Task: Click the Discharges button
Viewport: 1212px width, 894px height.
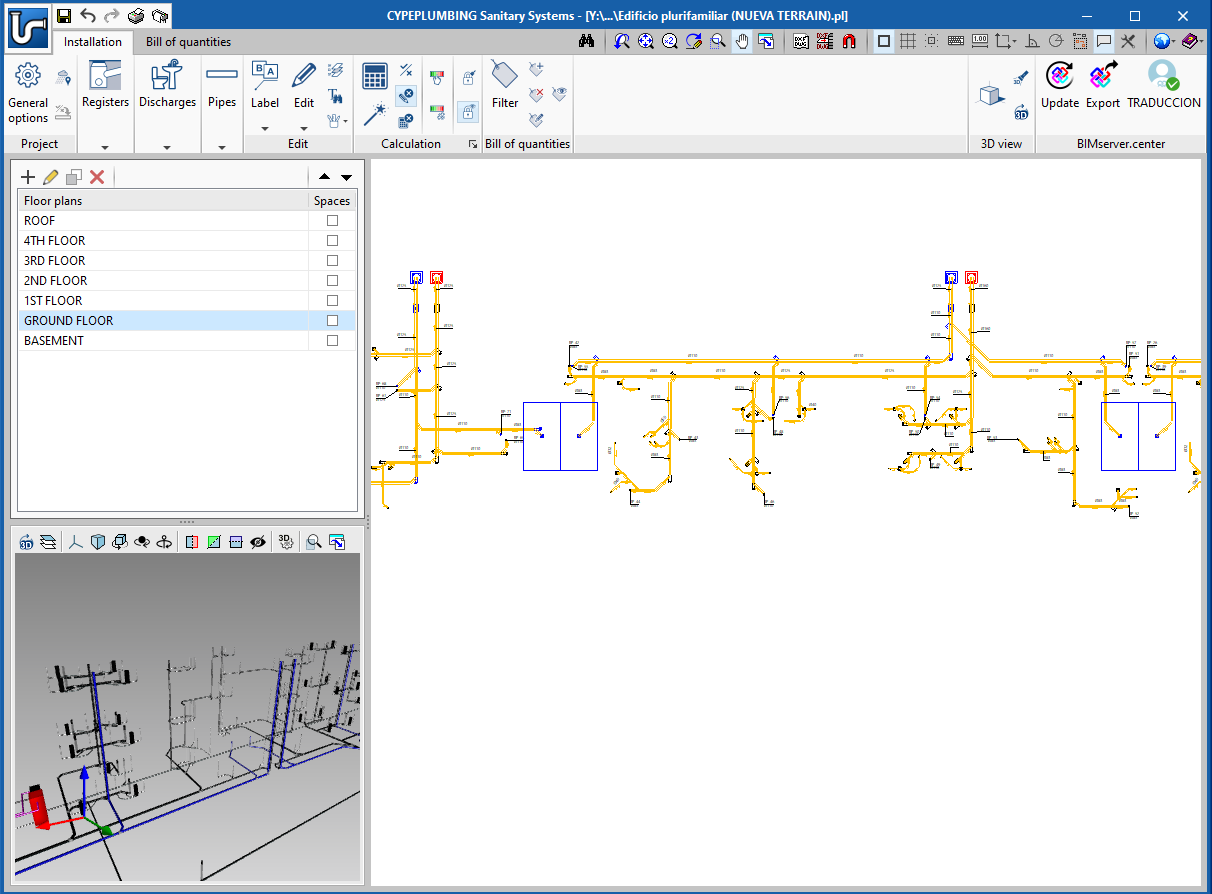Action: [x=167, y=85]
